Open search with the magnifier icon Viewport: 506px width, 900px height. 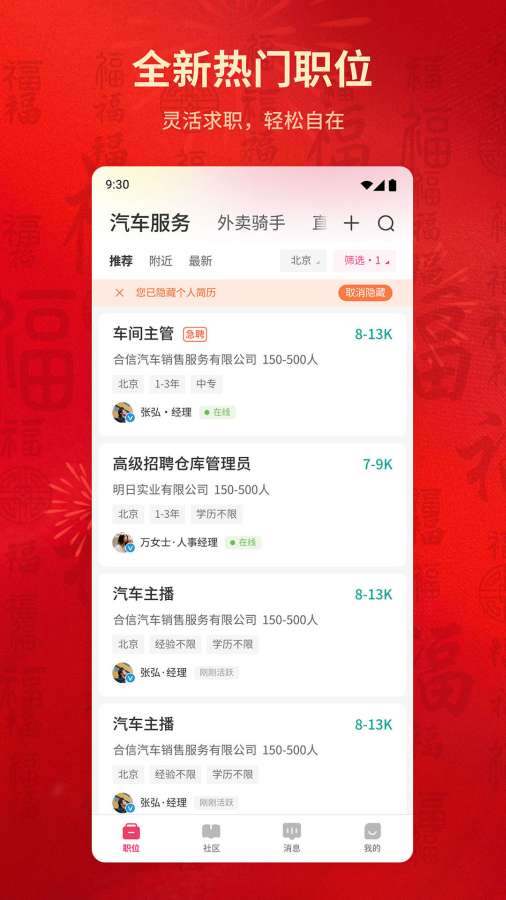[386, 223]
